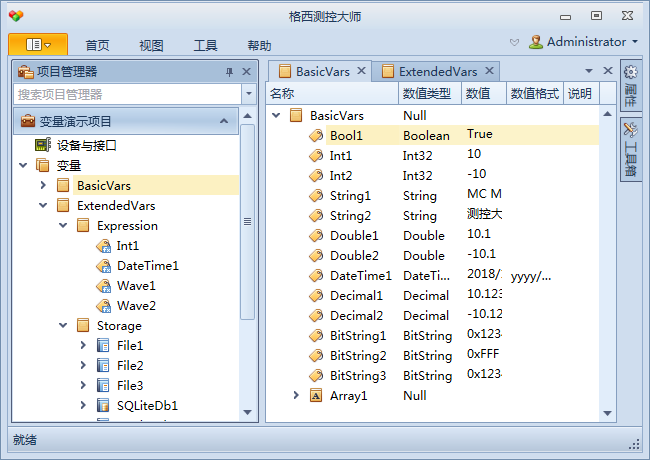Open the orange application menu button

tap(38, 44)
